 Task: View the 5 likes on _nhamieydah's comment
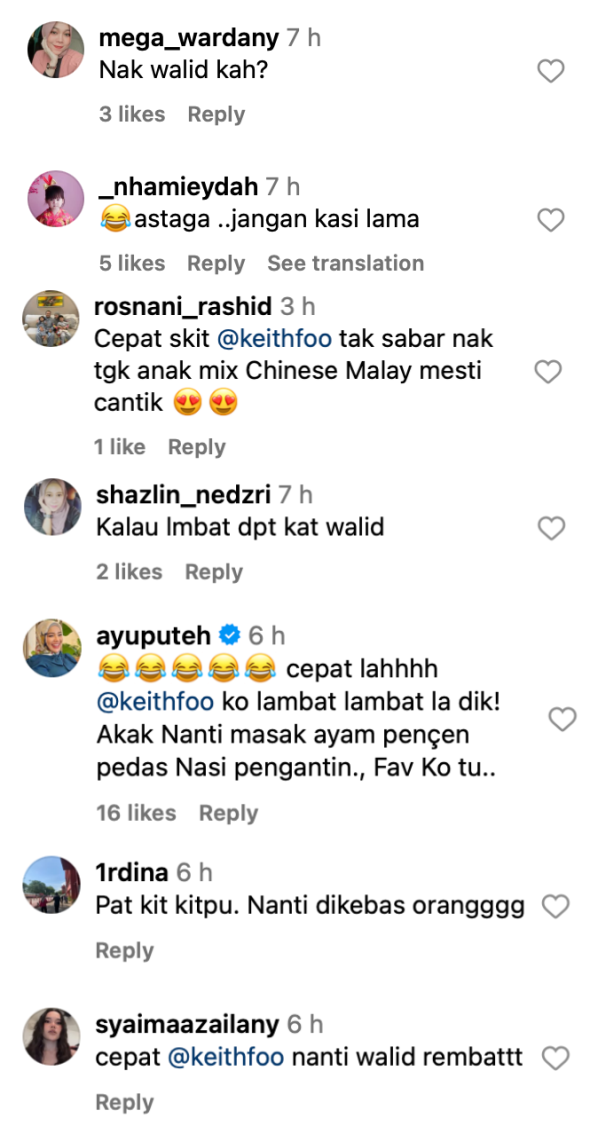coord(132,263)
